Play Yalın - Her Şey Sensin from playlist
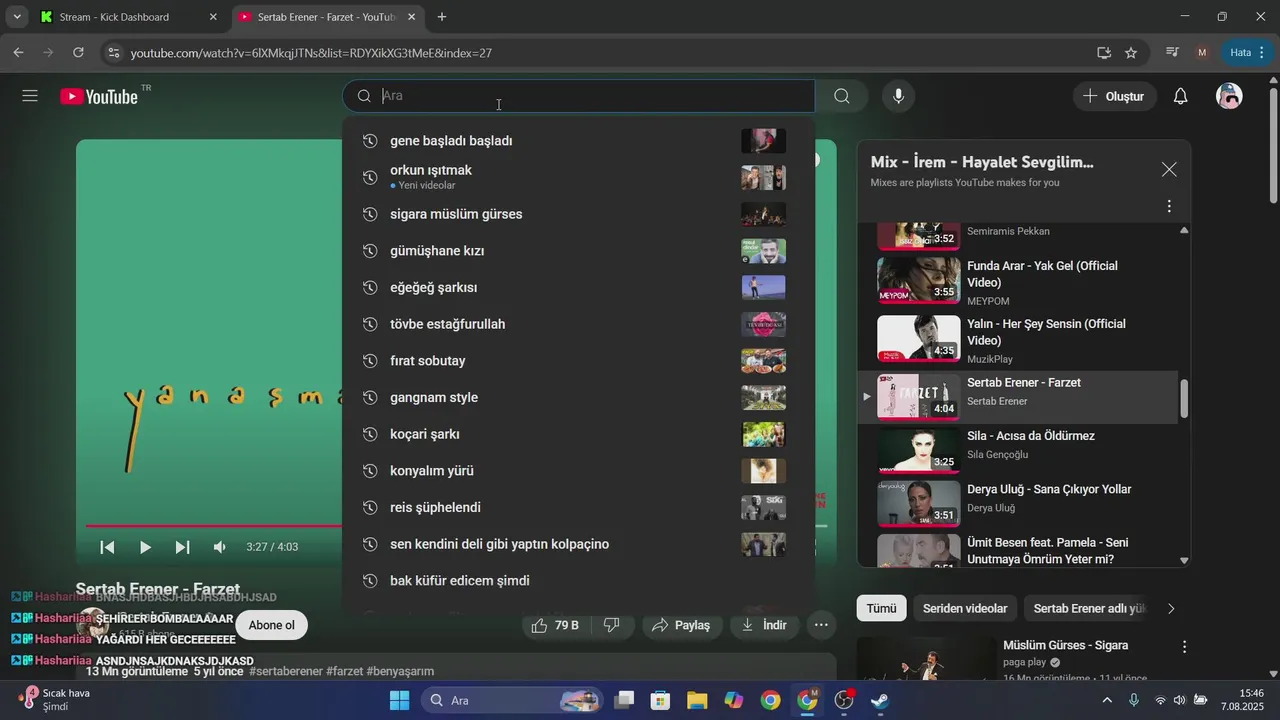This screenshot has width=1280, height=720. point(1018,340)
